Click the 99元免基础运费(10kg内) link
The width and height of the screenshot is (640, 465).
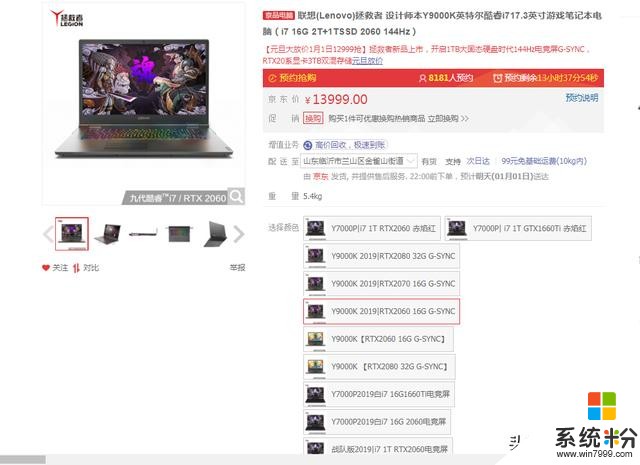pyautogui.click(x=544, y=161)
